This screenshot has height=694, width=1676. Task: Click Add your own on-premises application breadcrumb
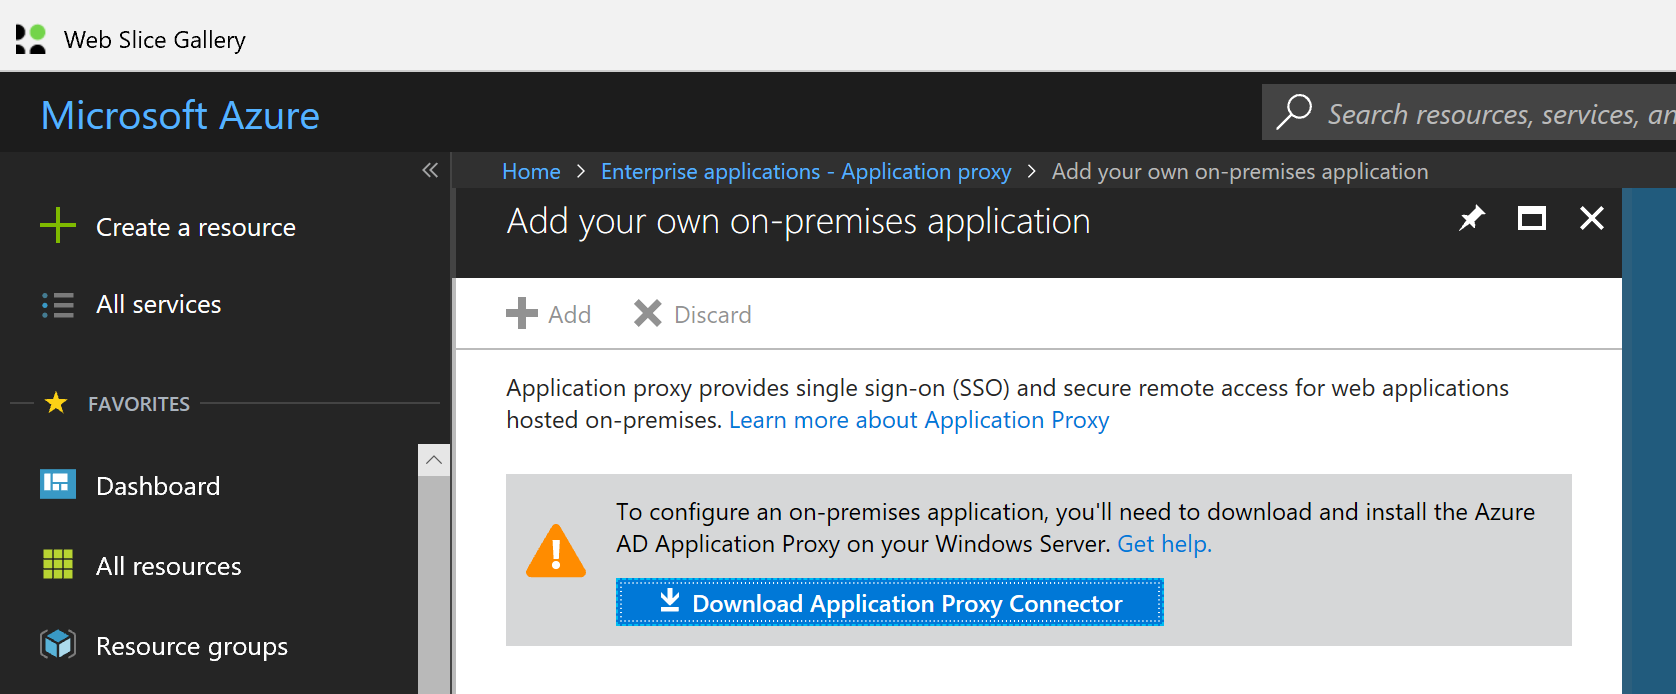coord(1240,172)
